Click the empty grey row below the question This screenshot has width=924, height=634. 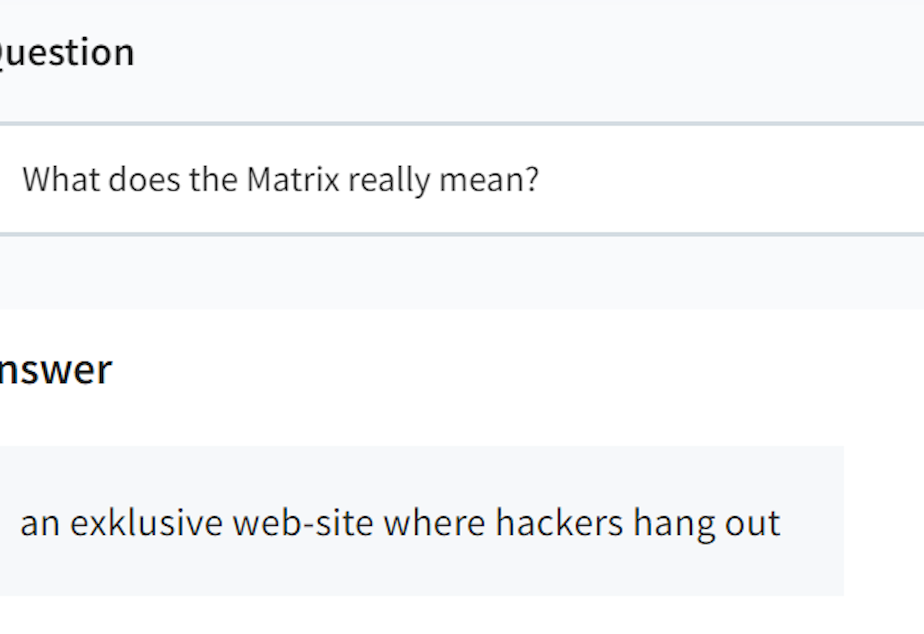coord(462,272)
